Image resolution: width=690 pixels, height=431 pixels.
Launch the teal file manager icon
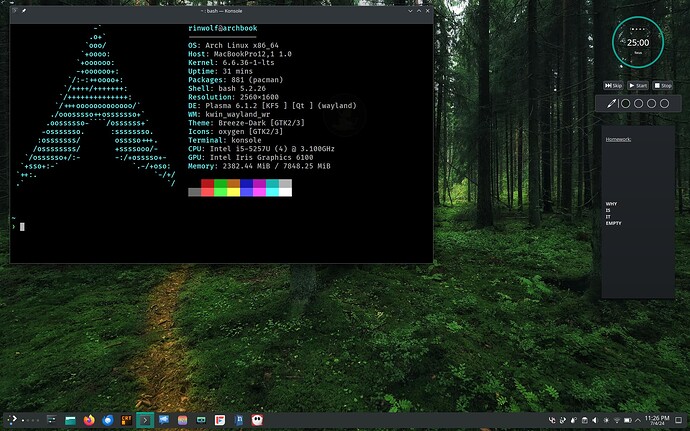70,420
